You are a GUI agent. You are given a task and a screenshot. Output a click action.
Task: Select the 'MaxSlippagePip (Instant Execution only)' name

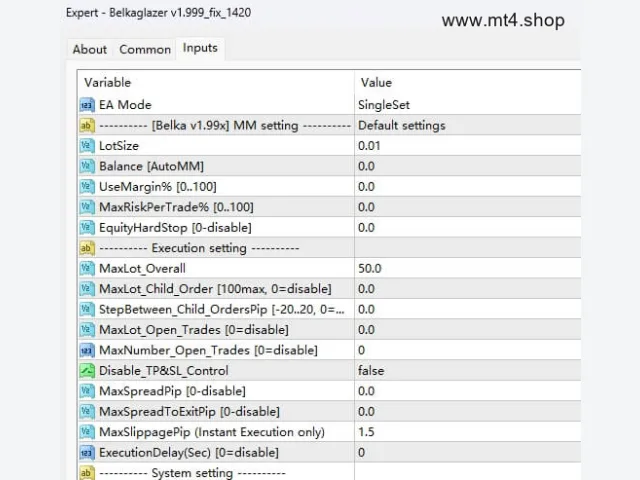(x=212, y=432)
